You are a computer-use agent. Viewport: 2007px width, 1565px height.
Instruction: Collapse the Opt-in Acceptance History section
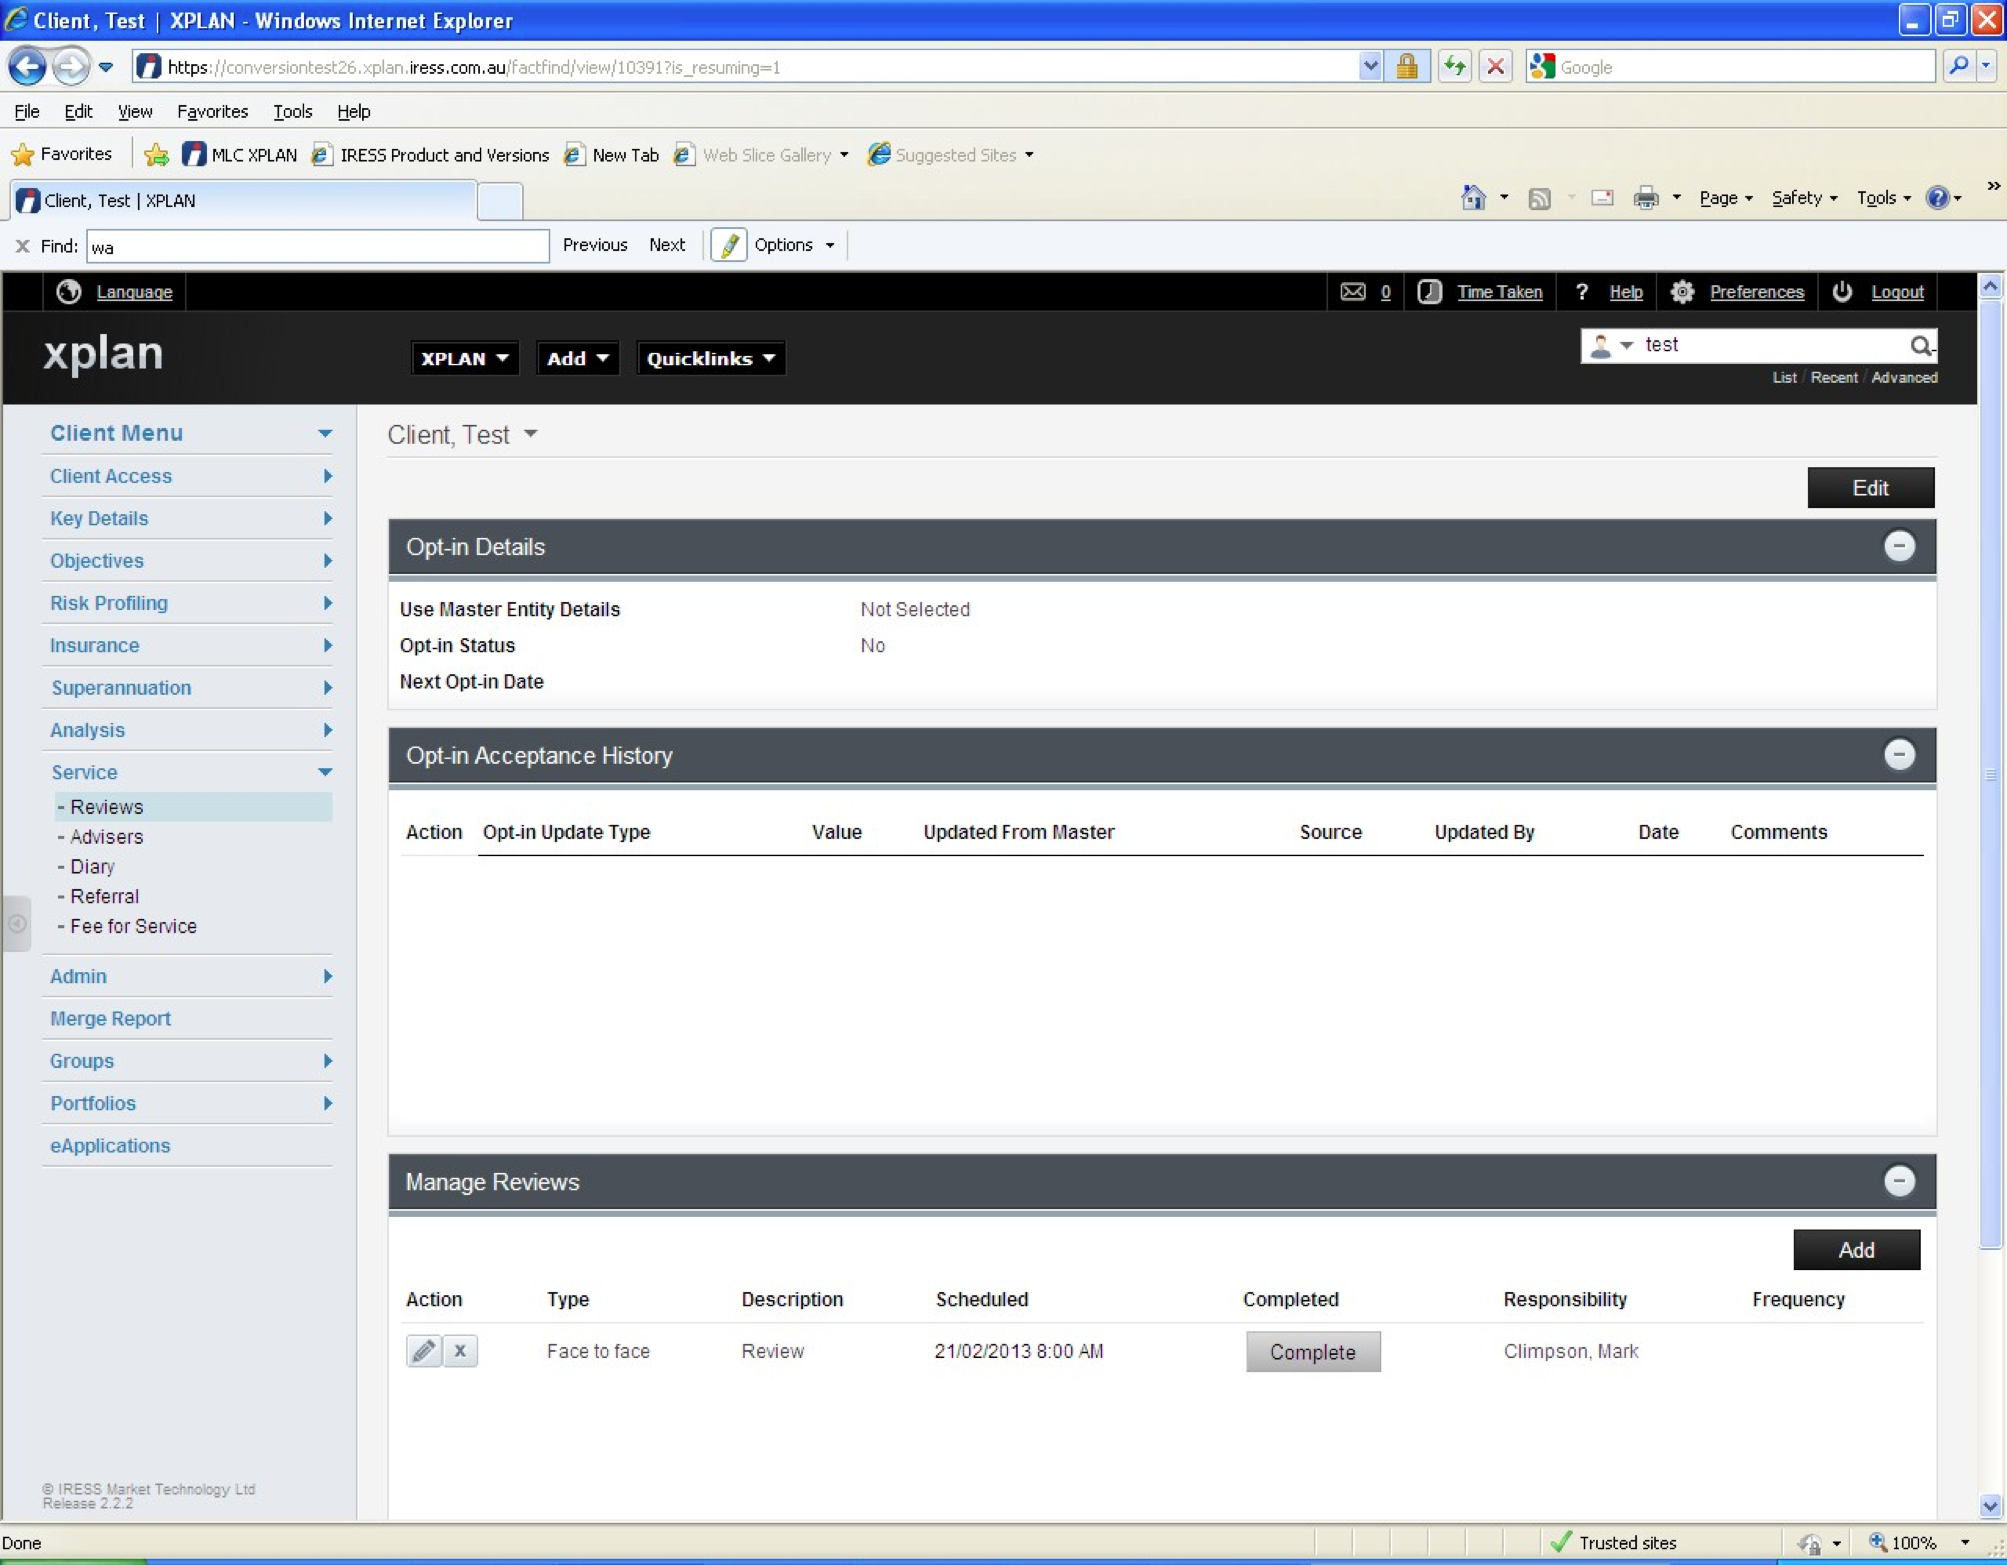1898,755
